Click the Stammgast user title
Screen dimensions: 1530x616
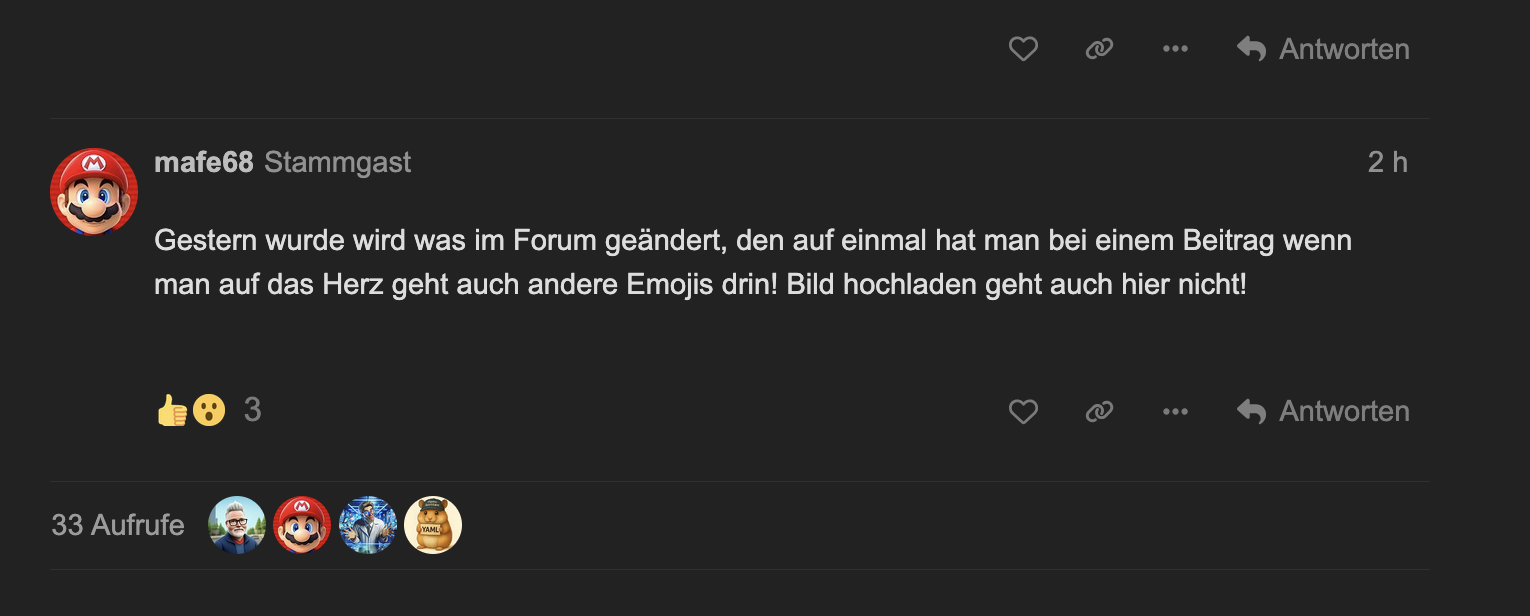tap(338, 163)
